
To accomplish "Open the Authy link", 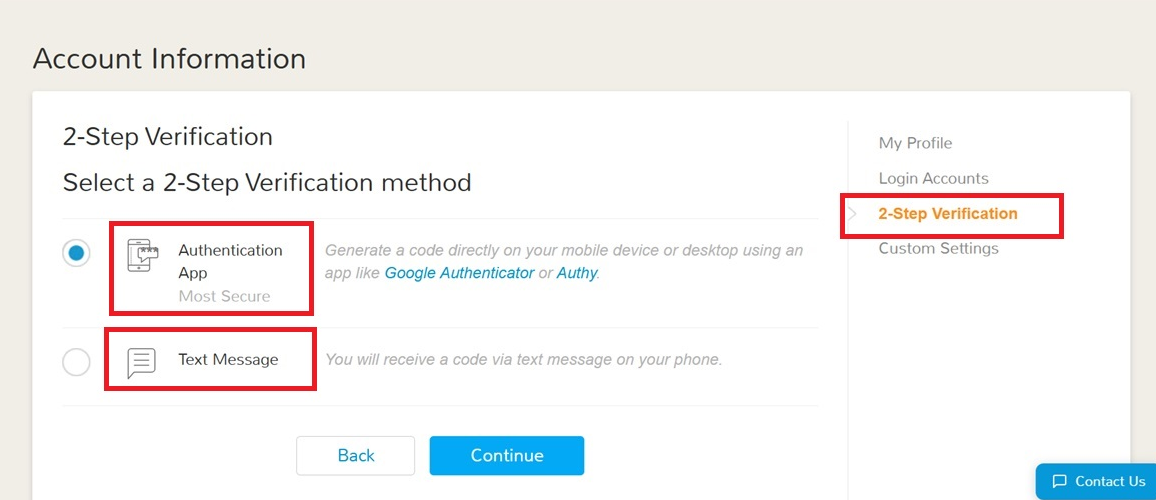I will tap(577, 273).
